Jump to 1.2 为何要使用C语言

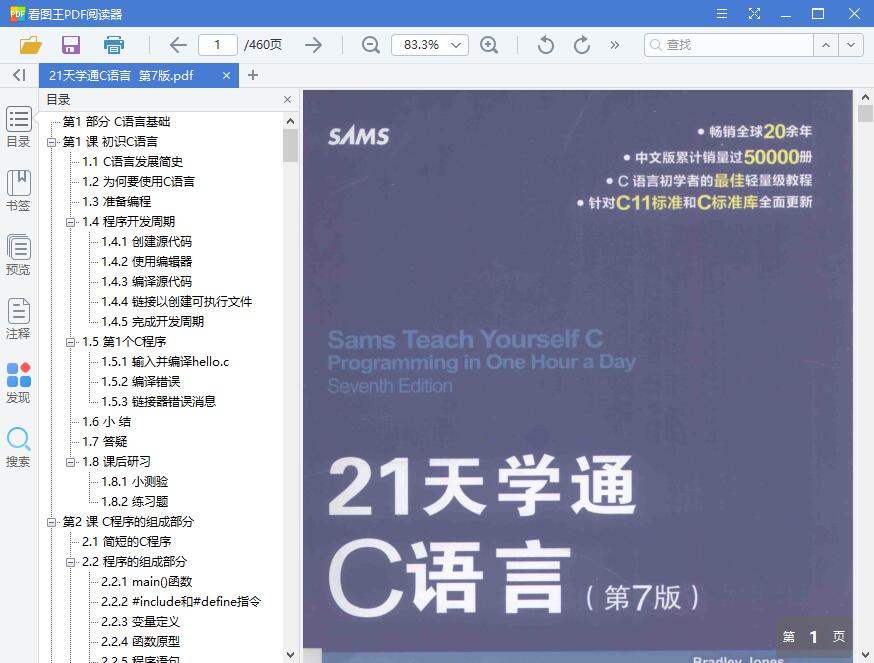point(138,182)
